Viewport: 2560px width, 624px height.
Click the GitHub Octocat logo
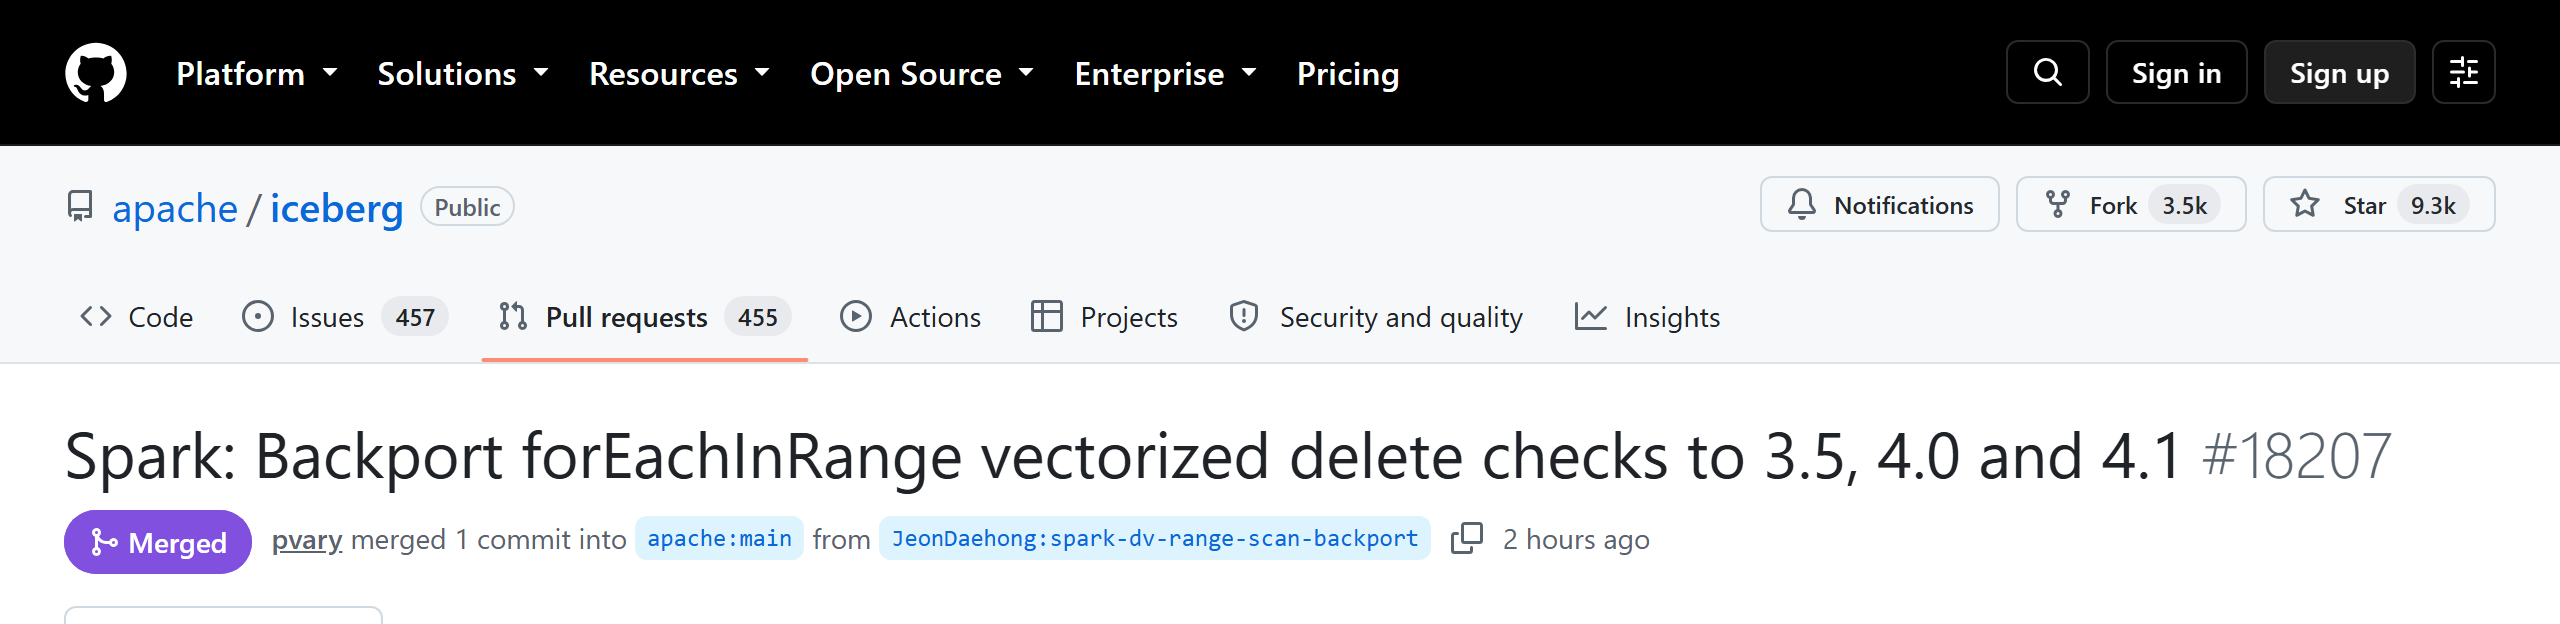(x=96, y=73)
